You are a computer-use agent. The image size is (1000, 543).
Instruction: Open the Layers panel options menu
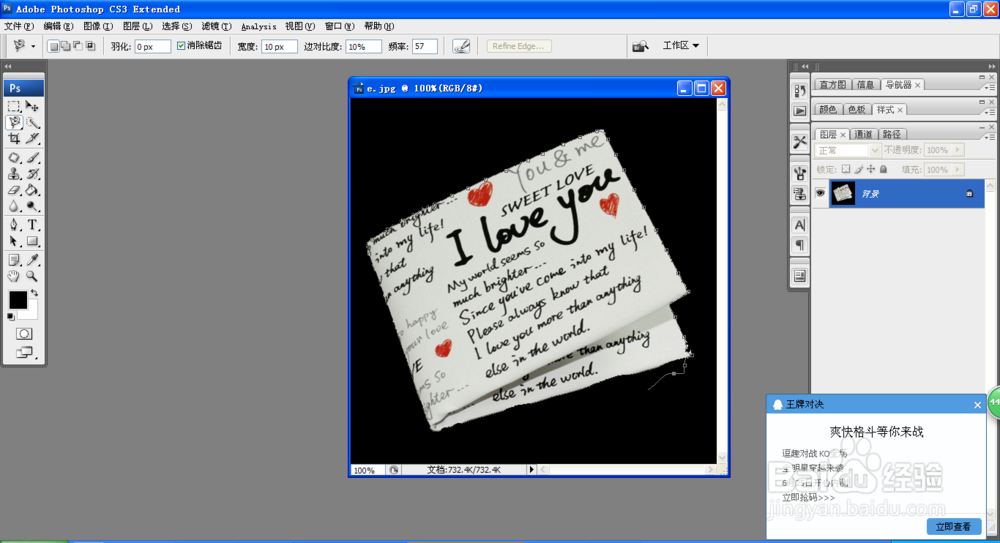[989, 137]
